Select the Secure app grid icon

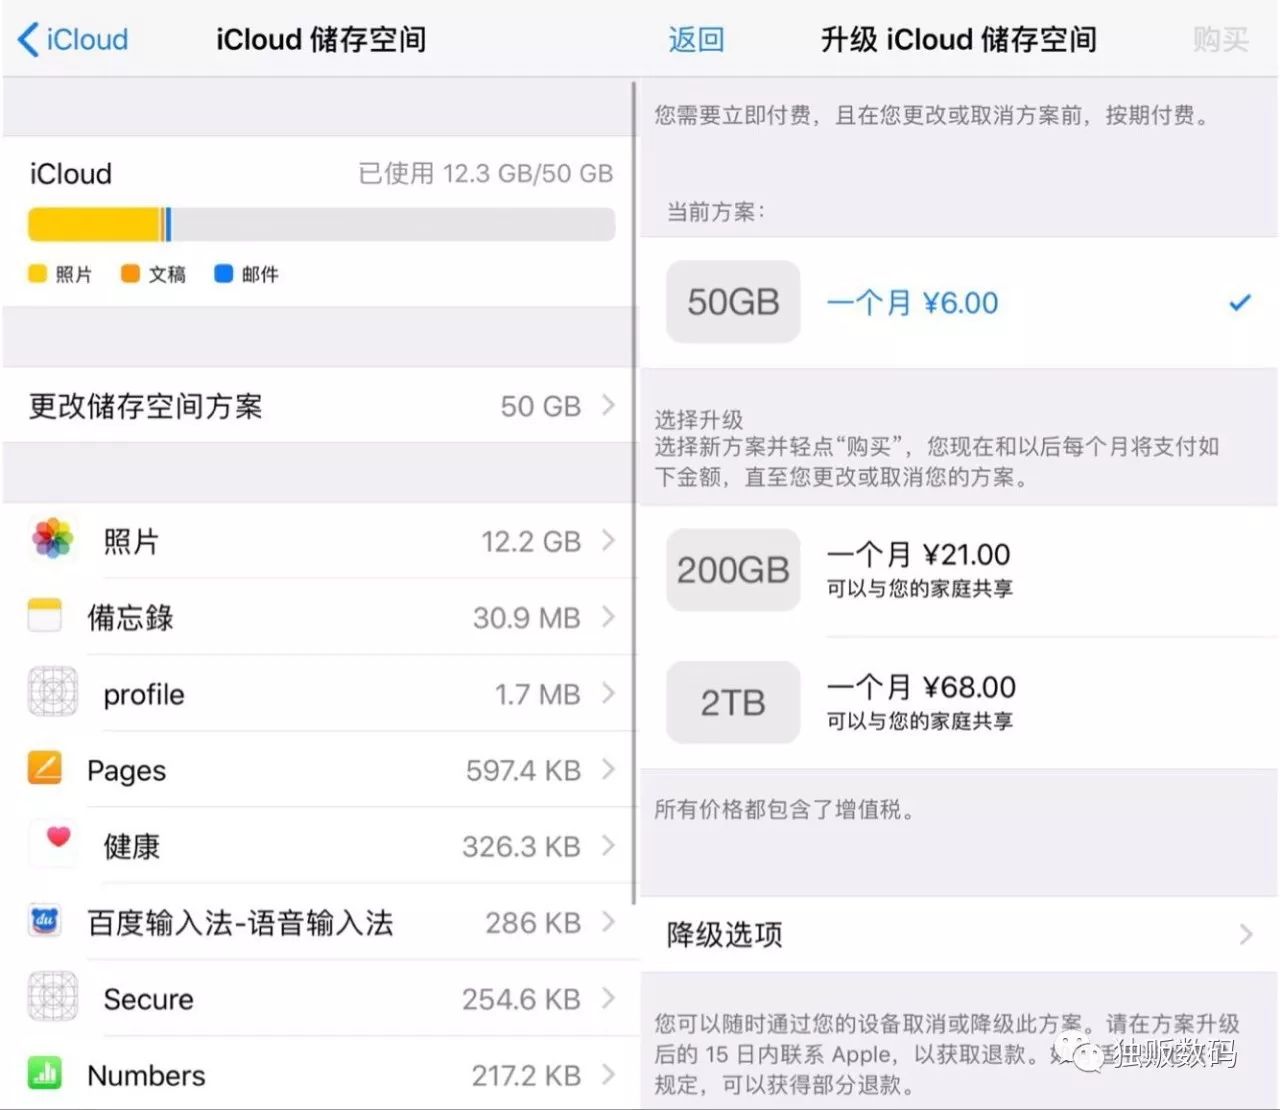coord(50,997)
